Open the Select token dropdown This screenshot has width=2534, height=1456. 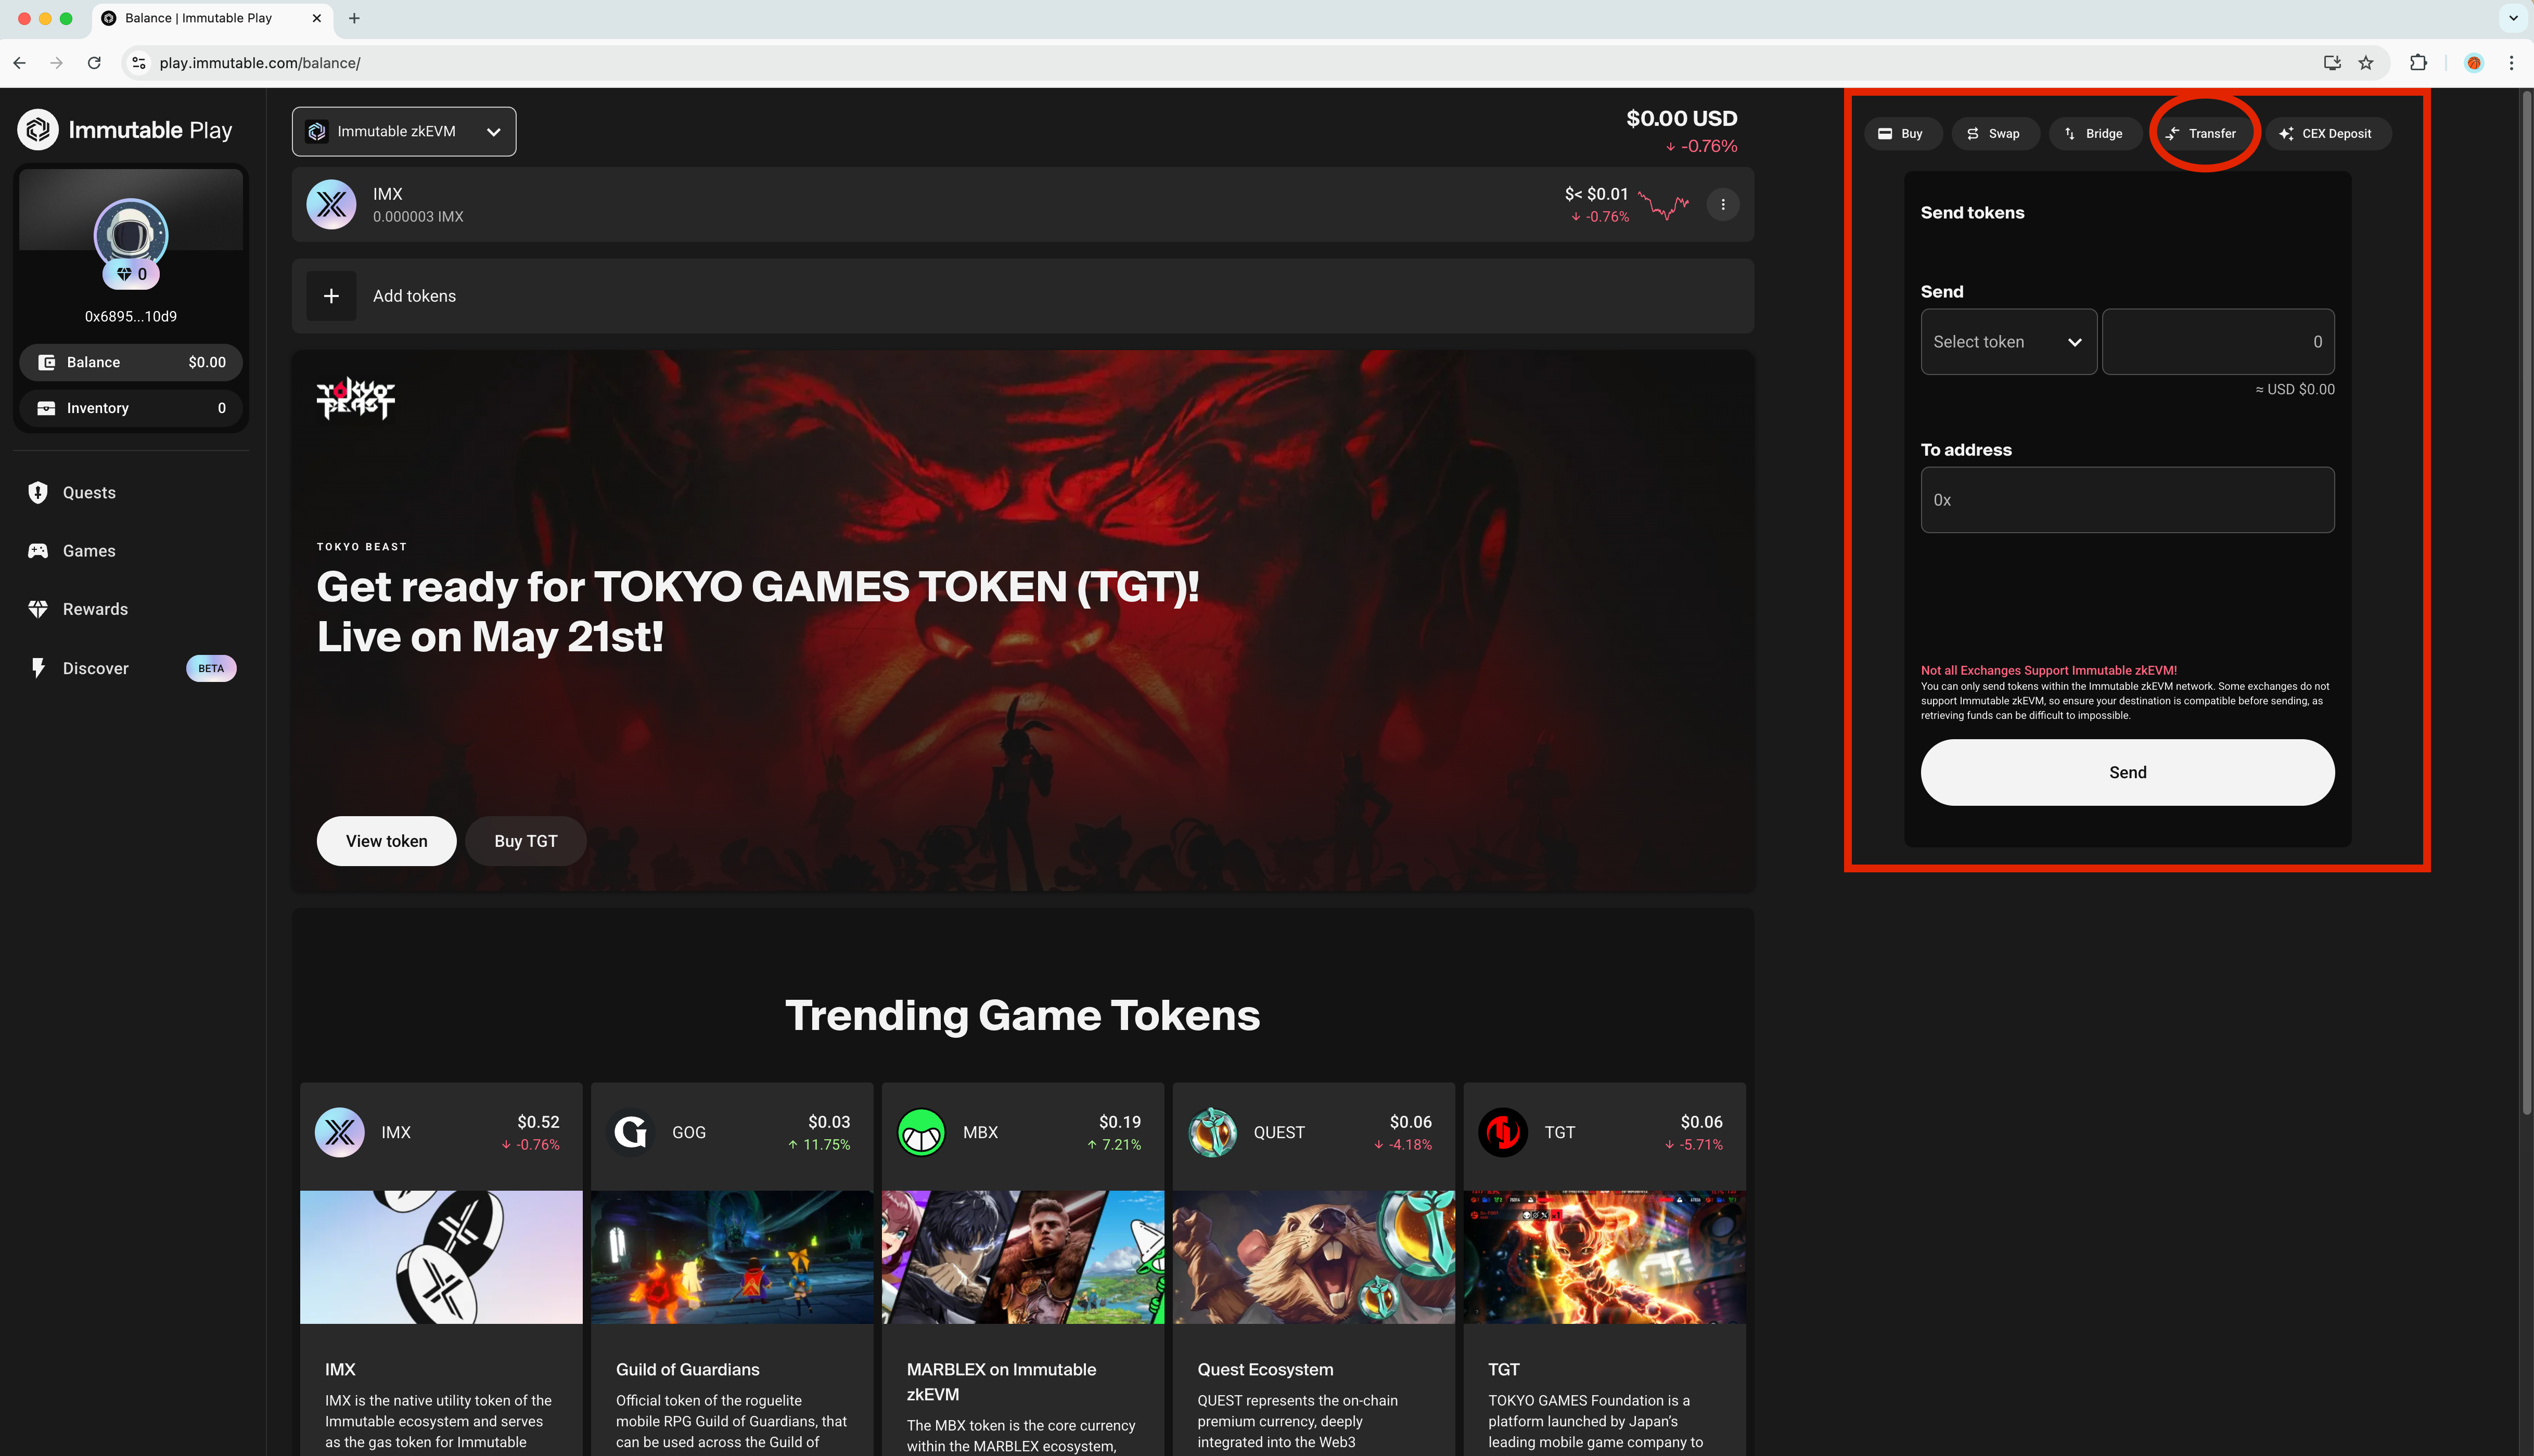(x=2008, y=342)
